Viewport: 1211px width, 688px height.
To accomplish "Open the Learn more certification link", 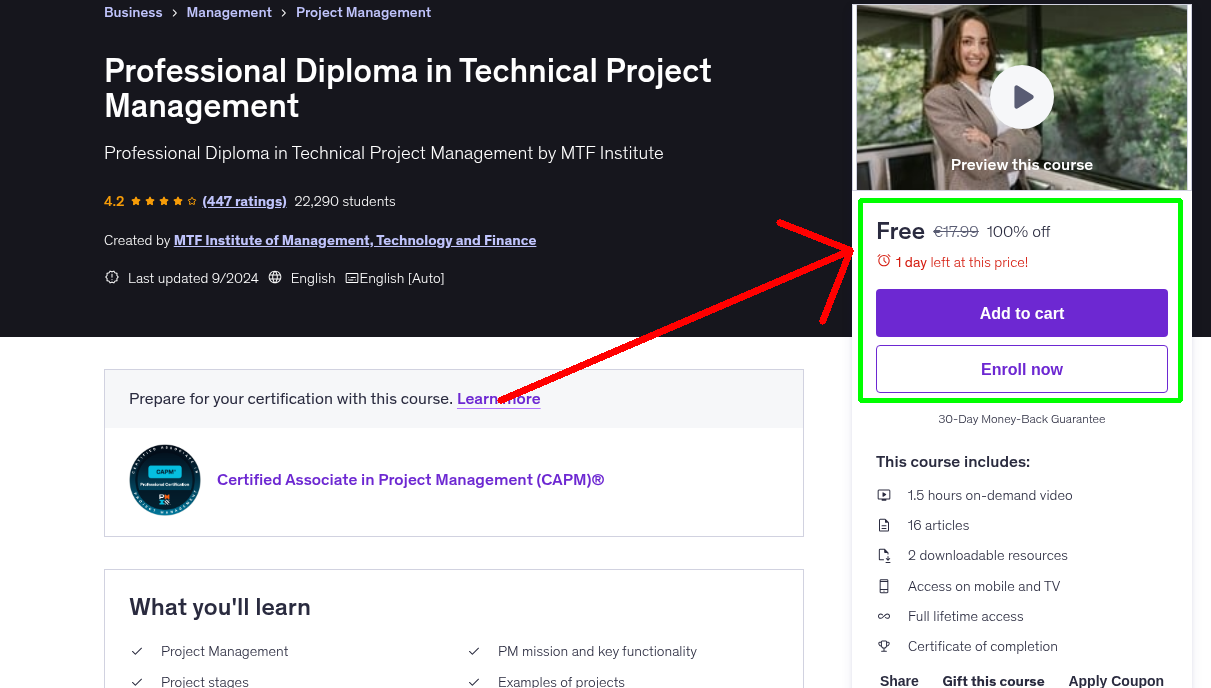I will pos(498,398).
